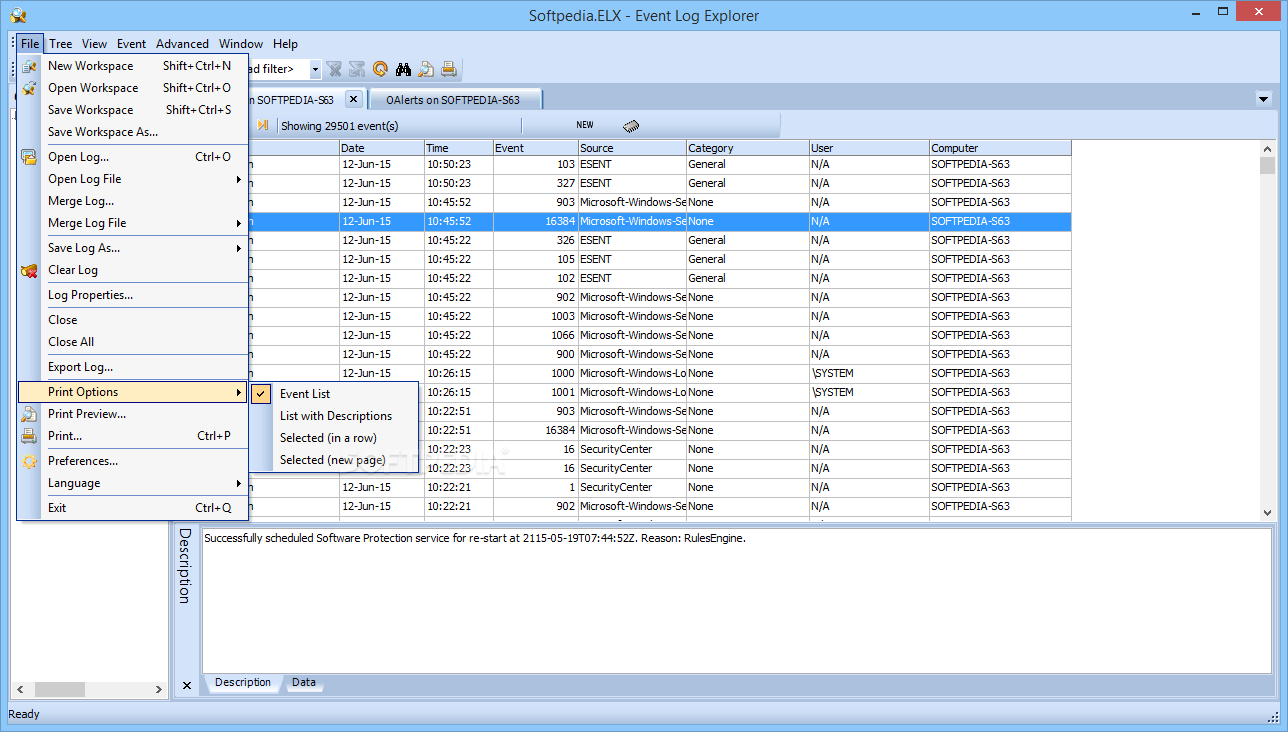Open the View menu
This screenshot has height=732, width=1288.
tap(95, 44)
